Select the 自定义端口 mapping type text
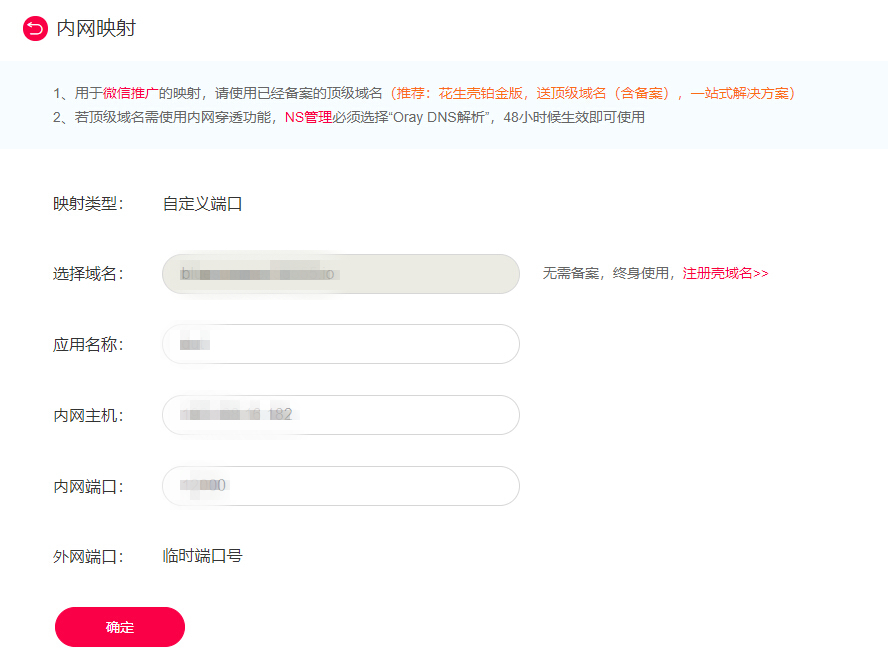The width and height of the screenshot is (888, 663). coord(202,204)
